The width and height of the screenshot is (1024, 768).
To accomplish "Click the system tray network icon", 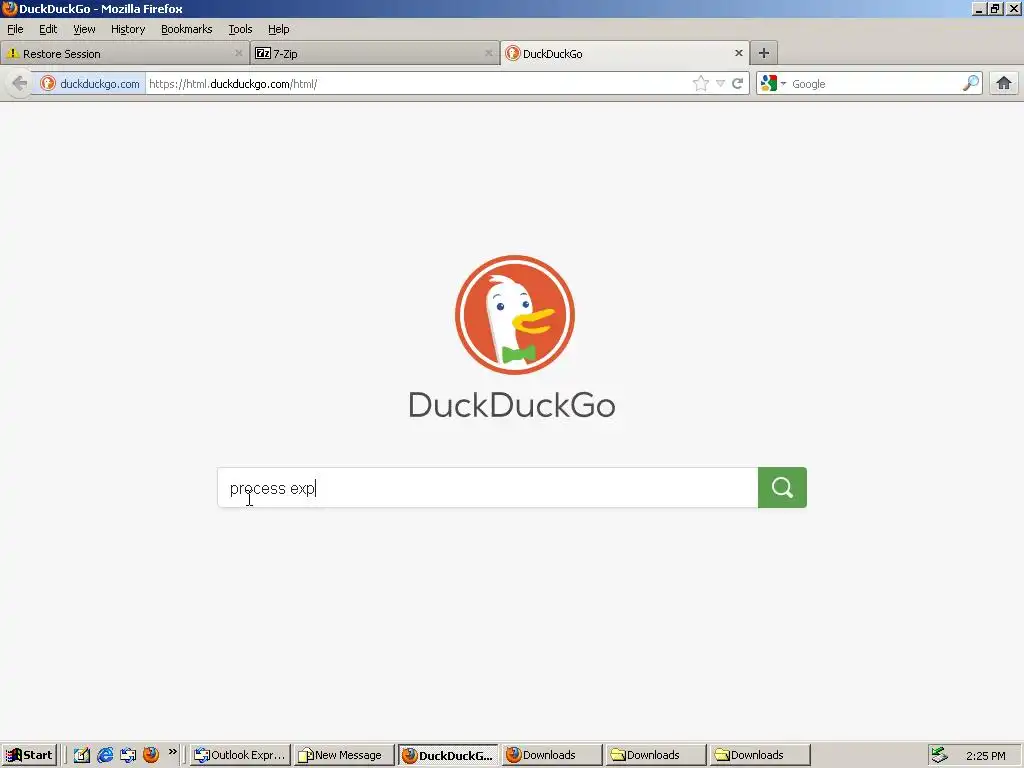I will click(x=939, y=755).
